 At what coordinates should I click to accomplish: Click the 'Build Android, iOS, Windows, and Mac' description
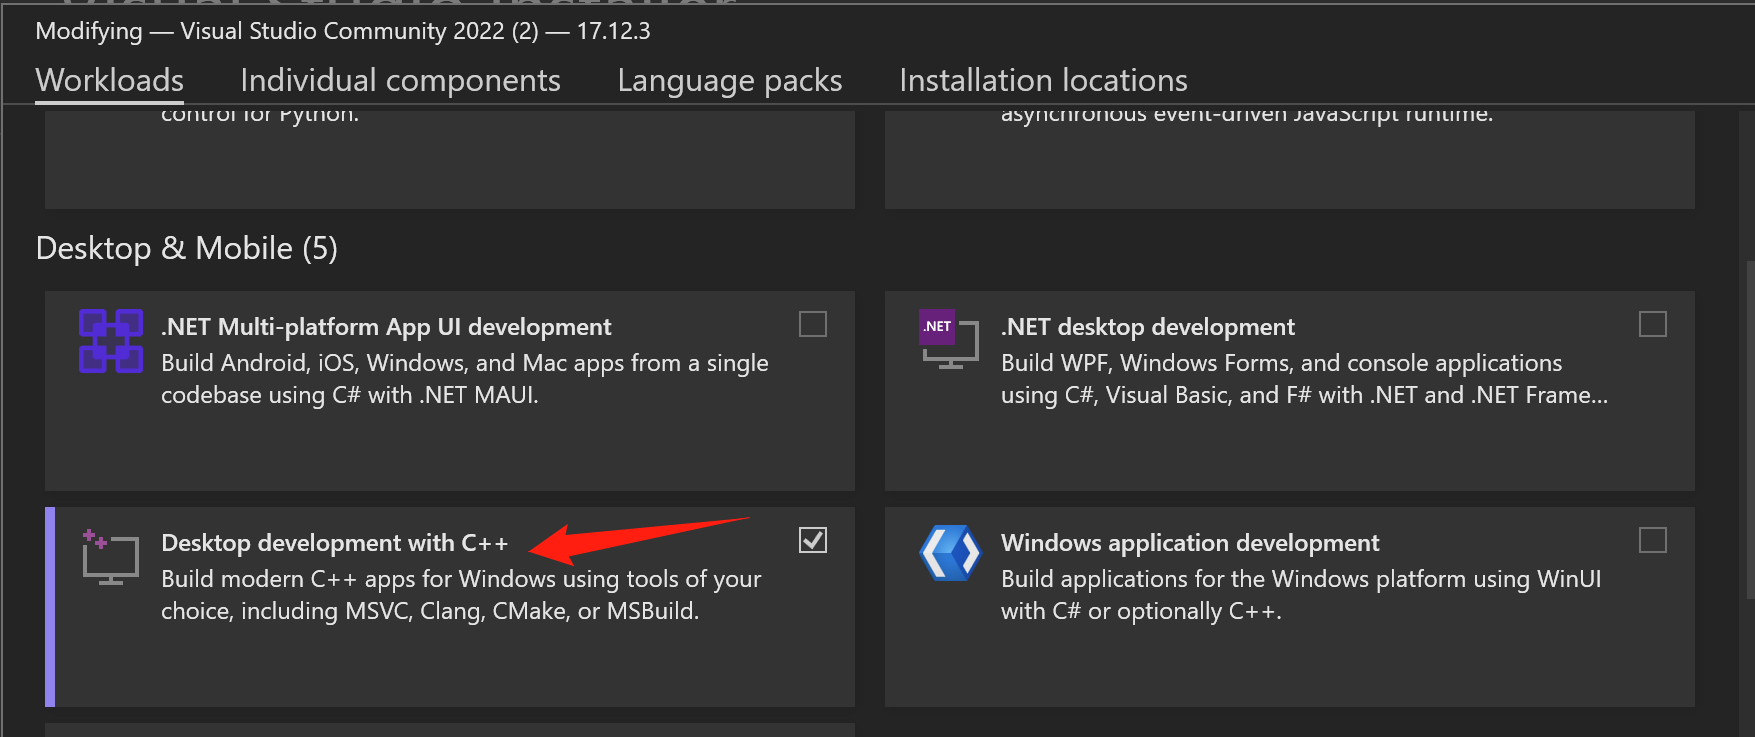click(465, 379)
